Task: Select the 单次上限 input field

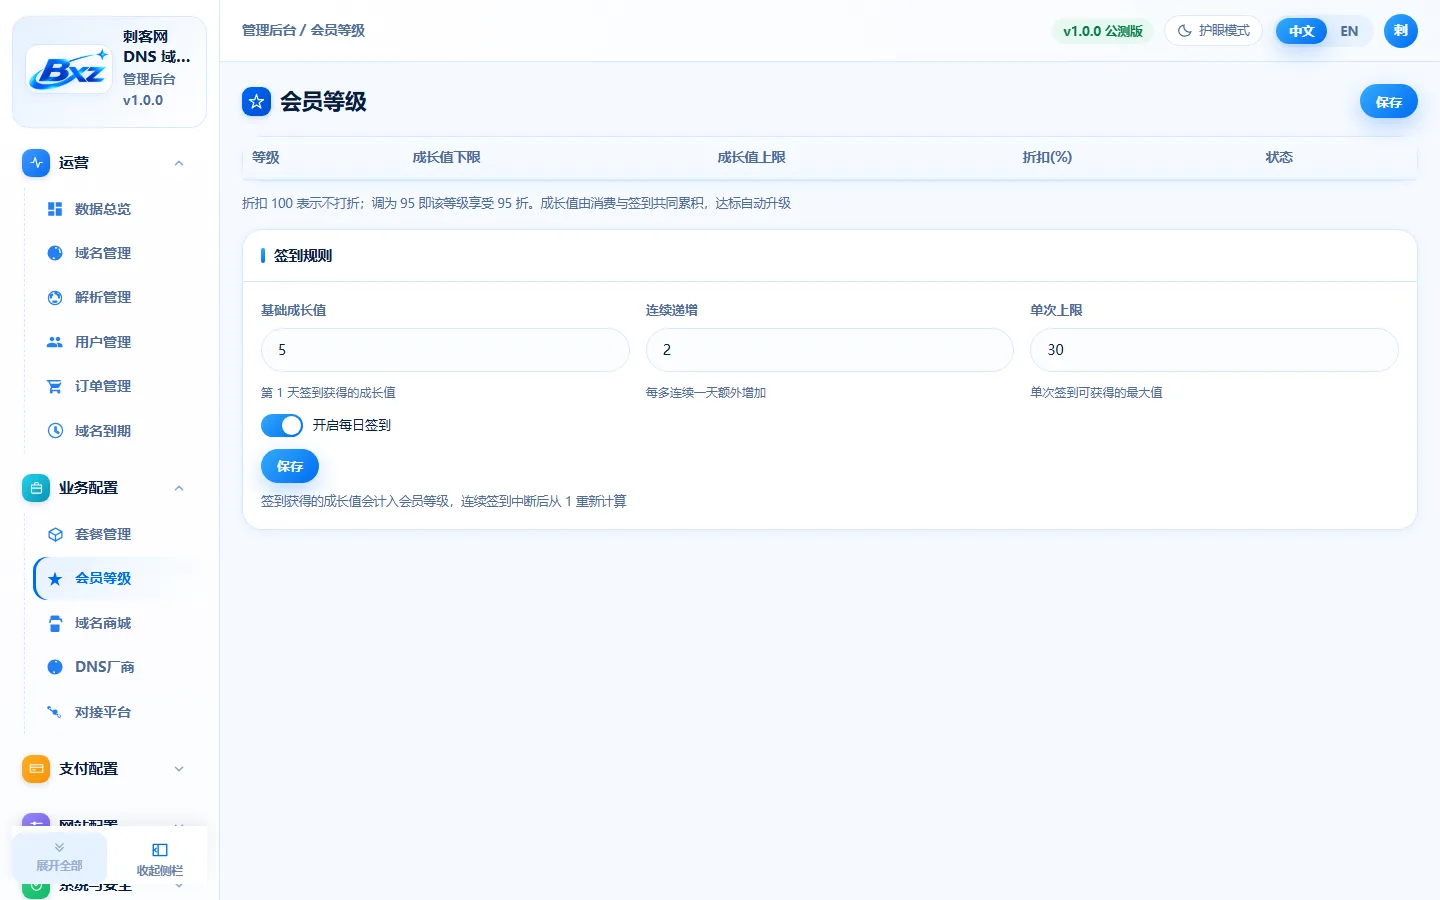Action: coord(1214,350)
